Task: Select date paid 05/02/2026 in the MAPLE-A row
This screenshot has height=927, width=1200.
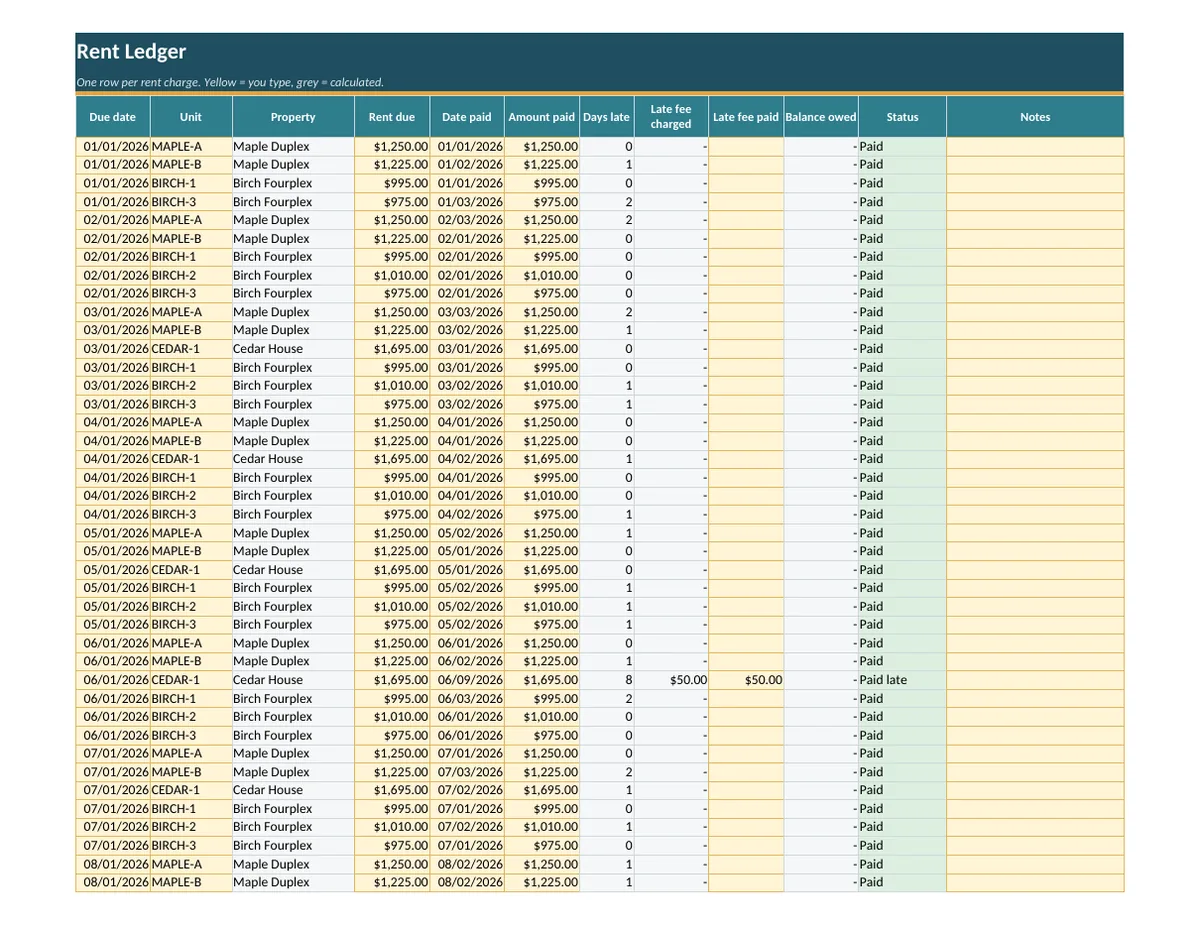Action: (x=467, y=533)
